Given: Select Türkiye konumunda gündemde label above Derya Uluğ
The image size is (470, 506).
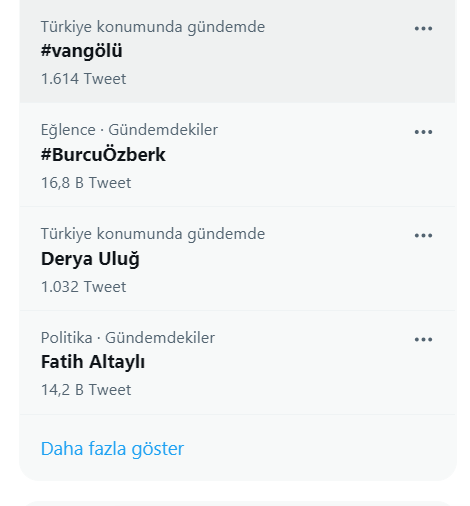Looking at the screenshot, I should (x=153, y=234).
